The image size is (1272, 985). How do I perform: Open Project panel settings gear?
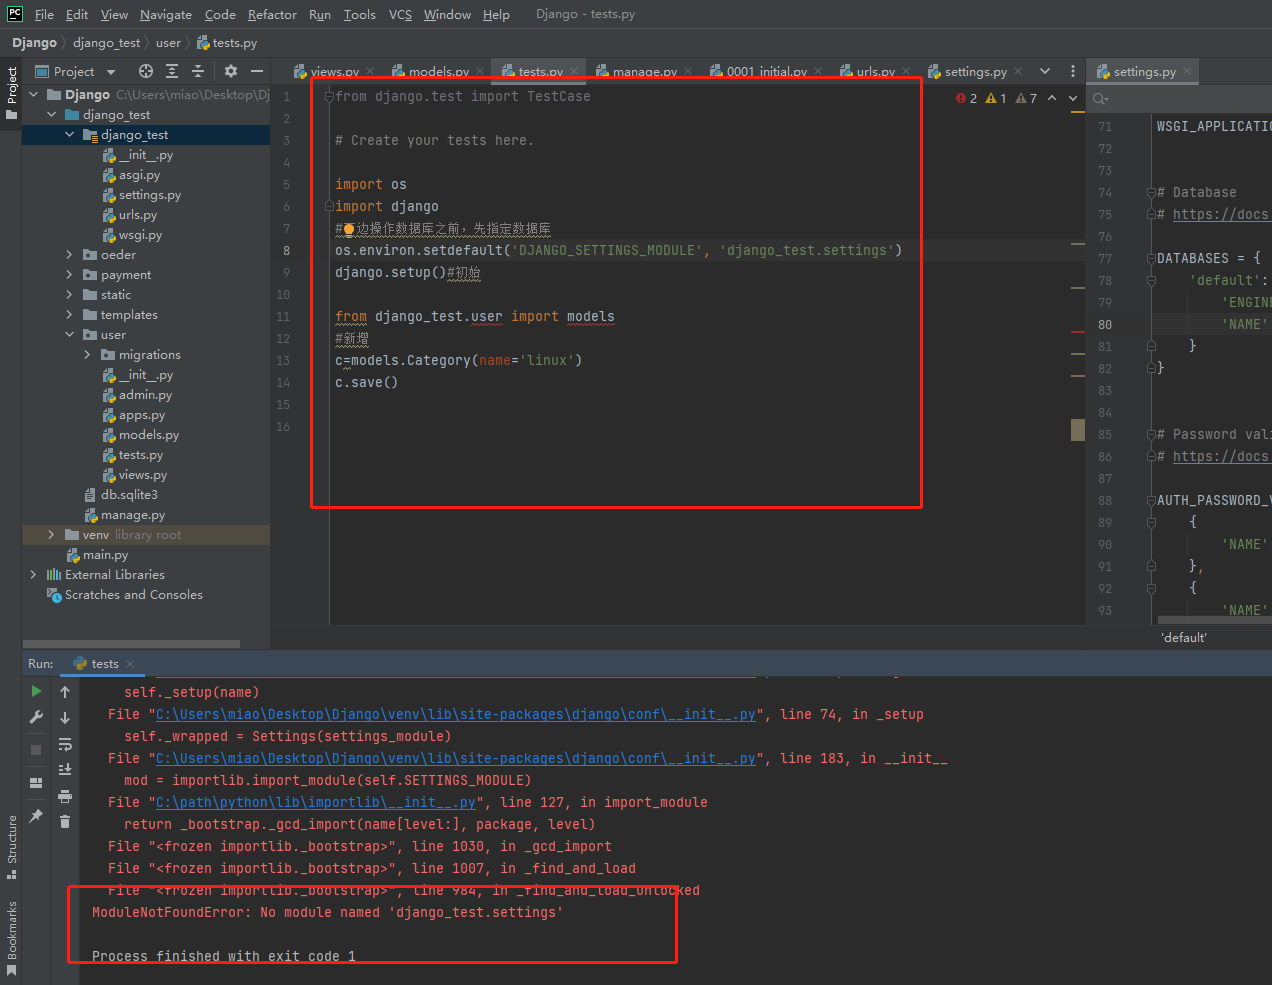point(231,71)
